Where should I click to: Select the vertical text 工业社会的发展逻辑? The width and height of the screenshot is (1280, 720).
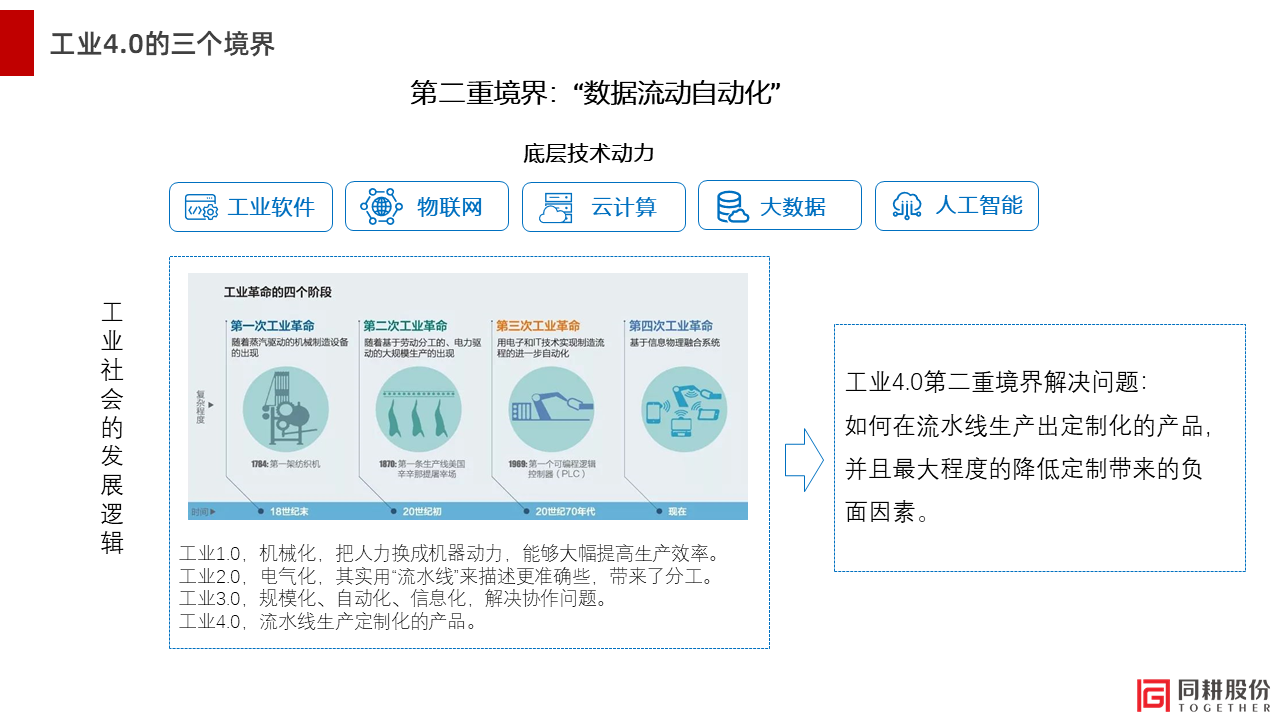(112, 428)
